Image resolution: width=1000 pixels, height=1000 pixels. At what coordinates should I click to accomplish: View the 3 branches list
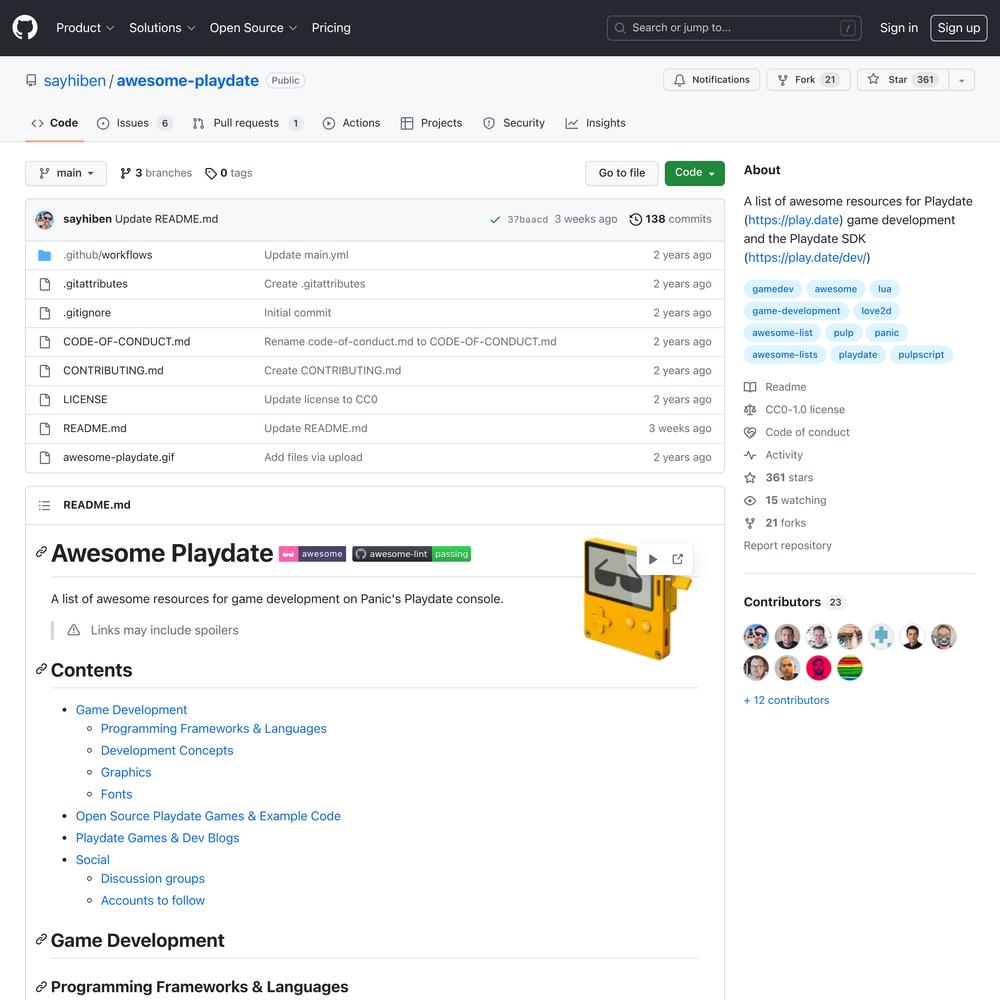click(156, 173)
